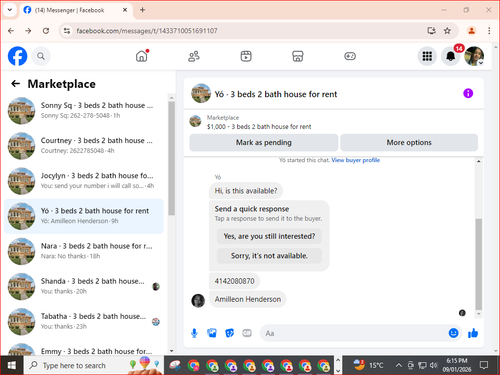Click the browser Forward button
500x375 pixels.
tap(28, 31)
